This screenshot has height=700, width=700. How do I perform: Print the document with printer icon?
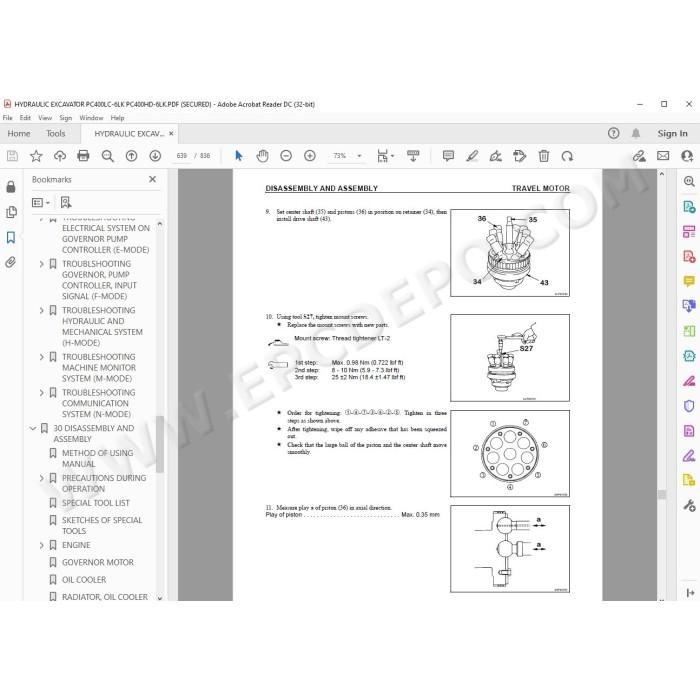pyautogui.click(x=83, y=156)
